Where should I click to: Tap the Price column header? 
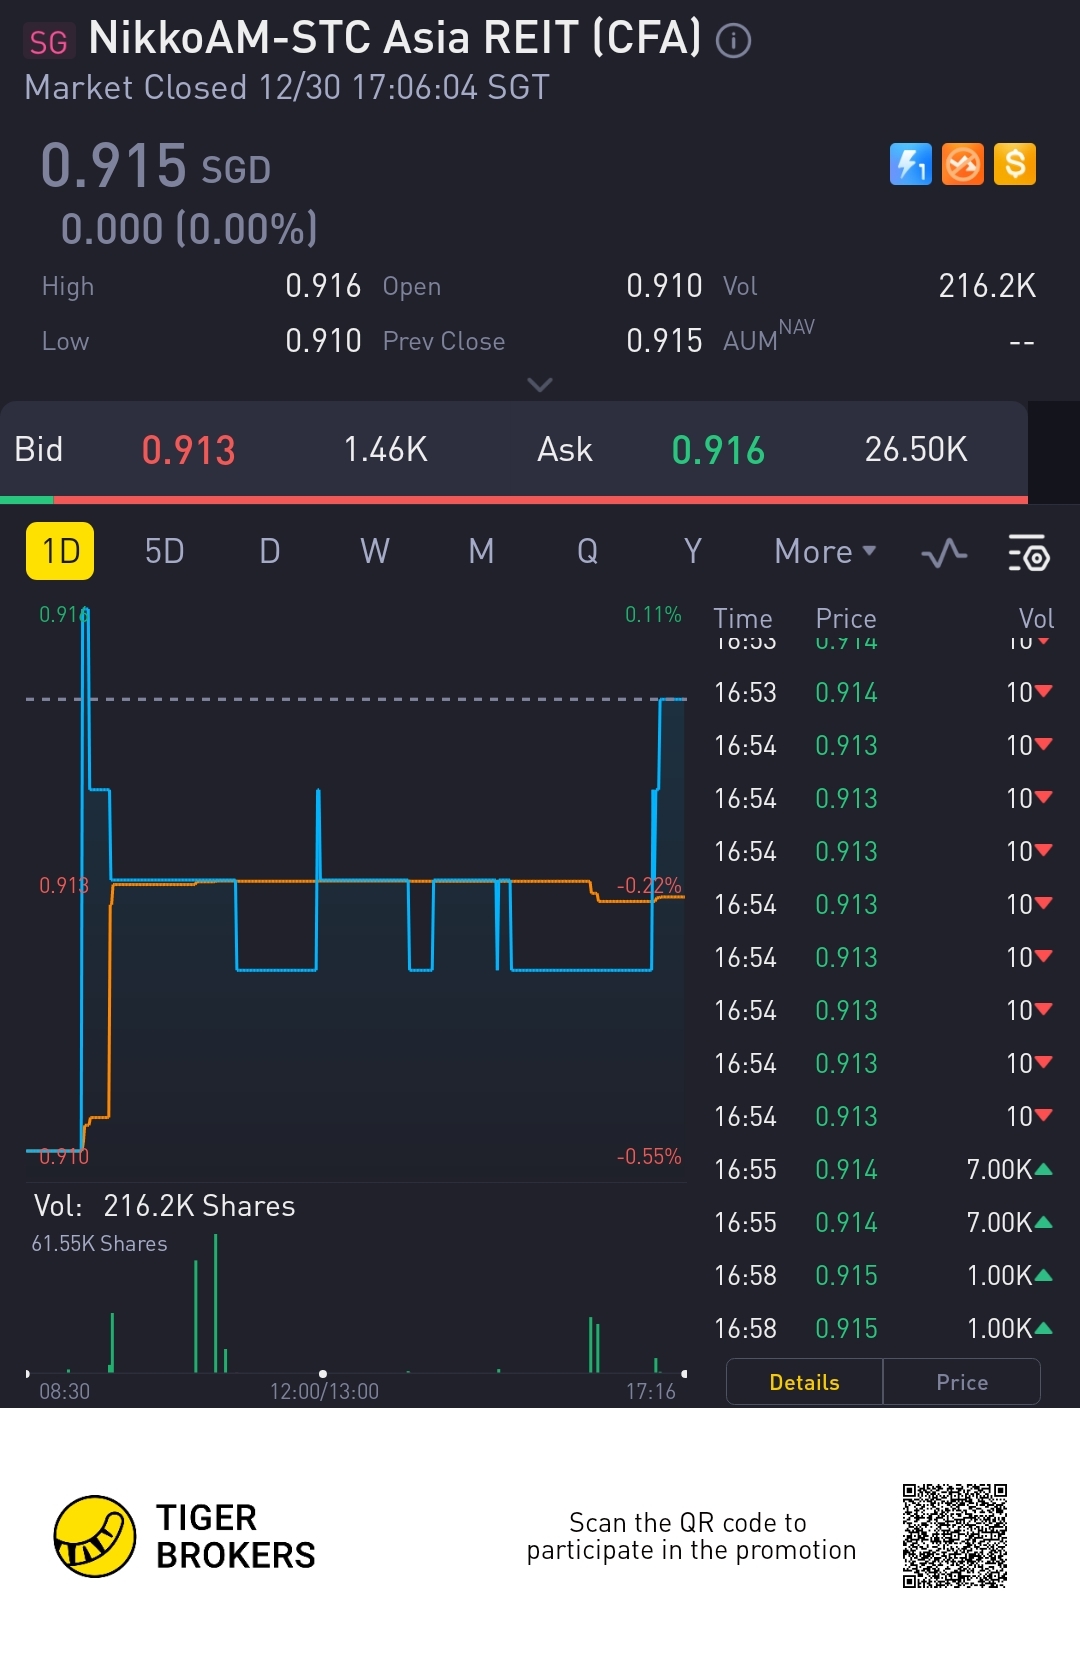pos(846,618)
